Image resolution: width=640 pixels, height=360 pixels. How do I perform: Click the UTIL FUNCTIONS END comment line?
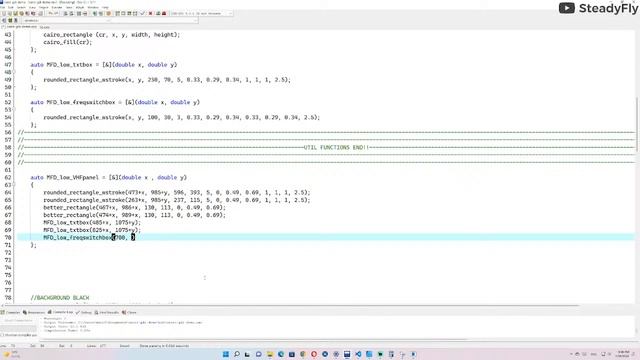click(336, 147)
